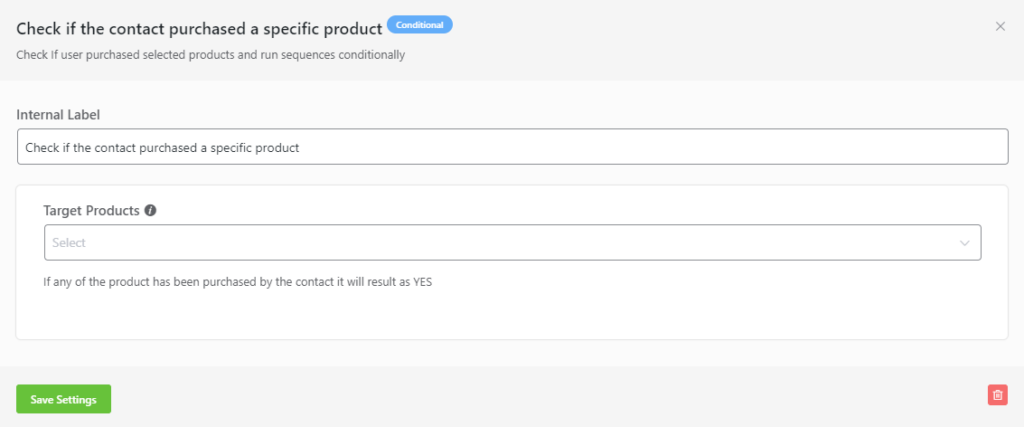This screenshot has height=427, width=1024.
Task: Click the word "YES" in the helper note
Action: (424, 283)
